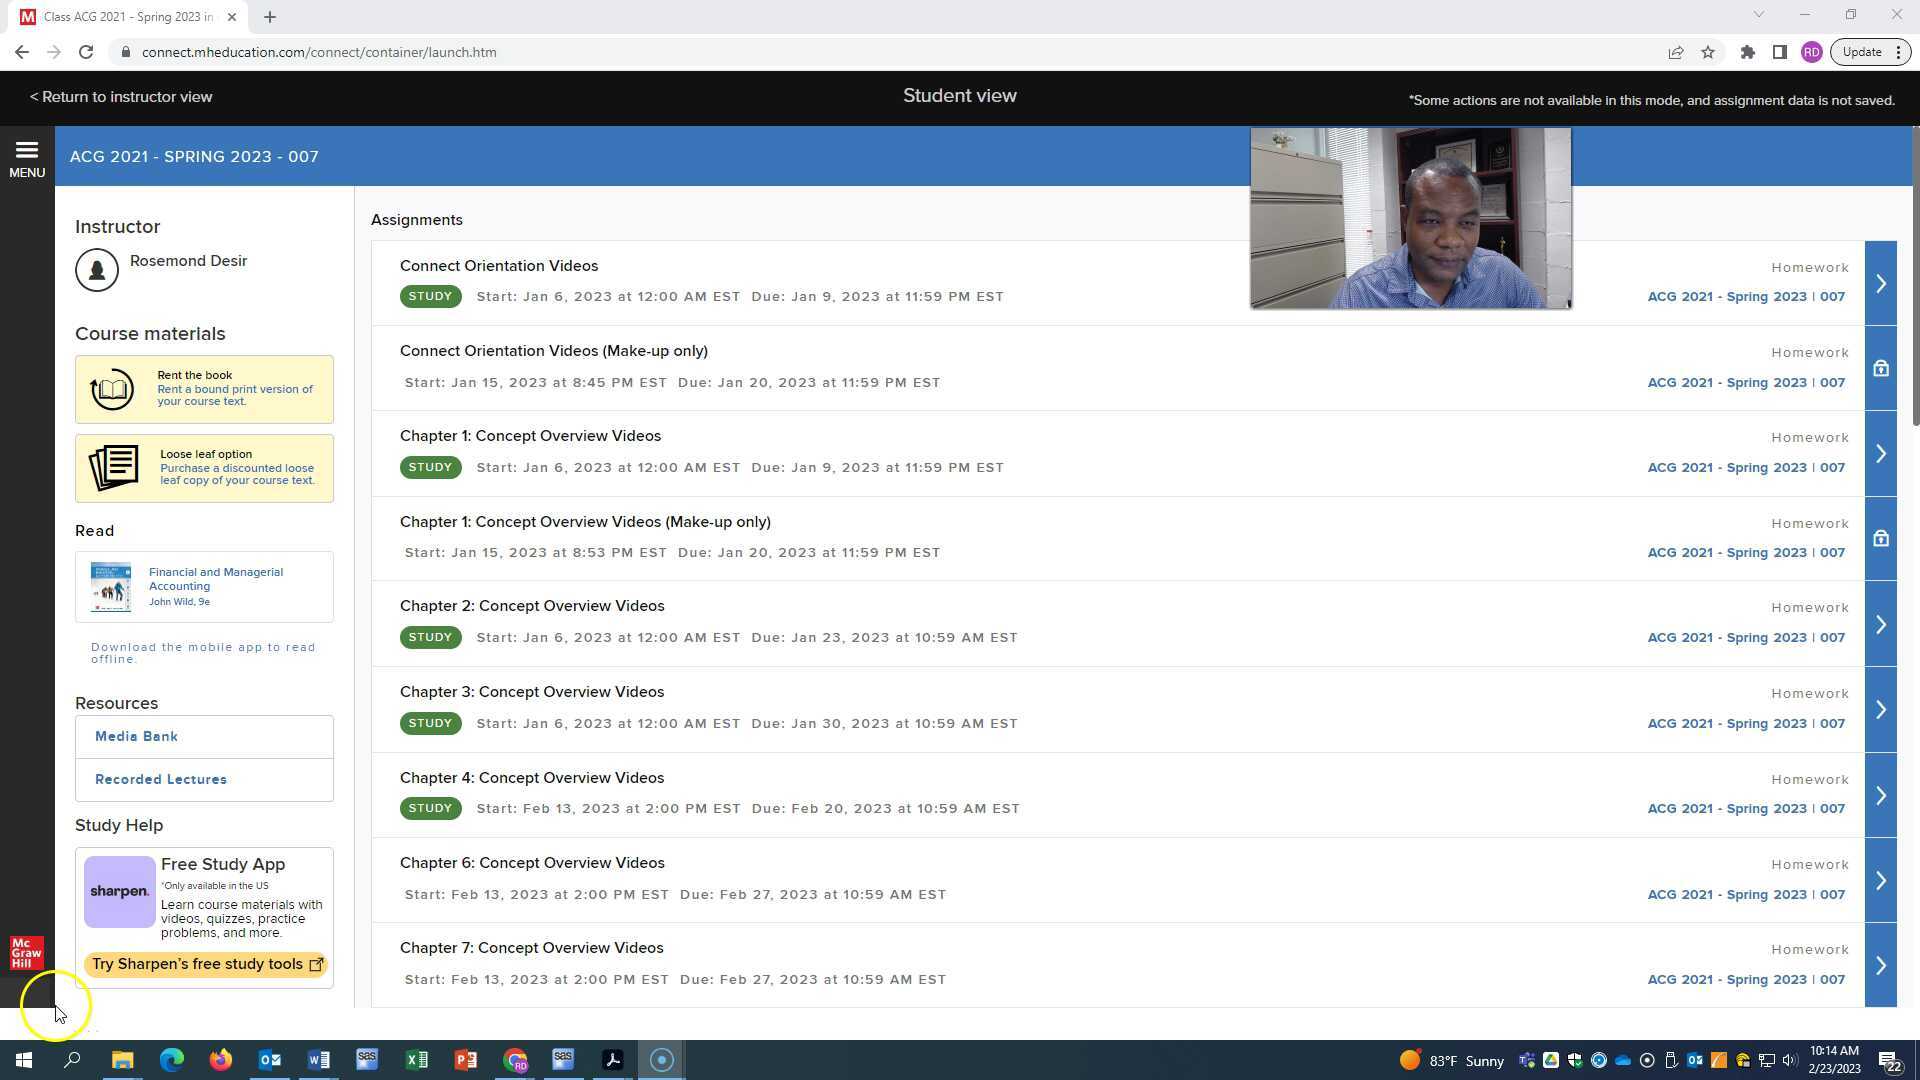Open File Explorer from taskbar

click(x=122, y=1060)
